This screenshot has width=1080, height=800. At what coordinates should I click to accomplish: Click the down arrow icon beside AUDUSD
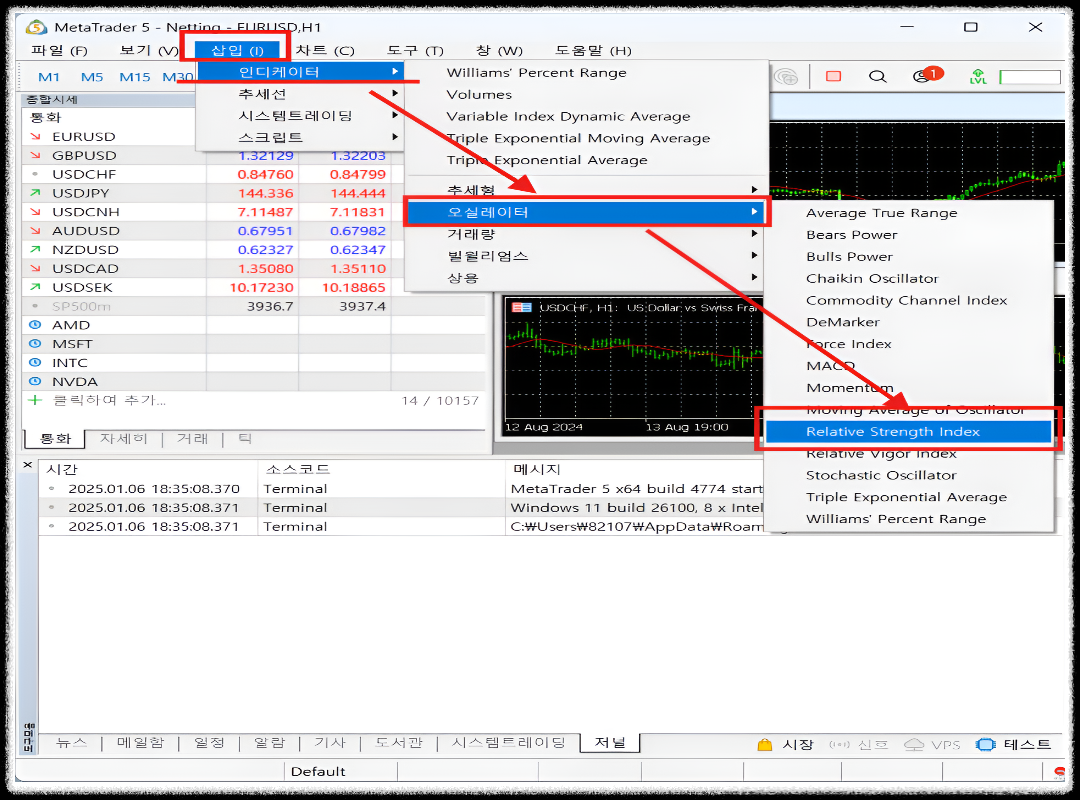click(x=35, y=231)
